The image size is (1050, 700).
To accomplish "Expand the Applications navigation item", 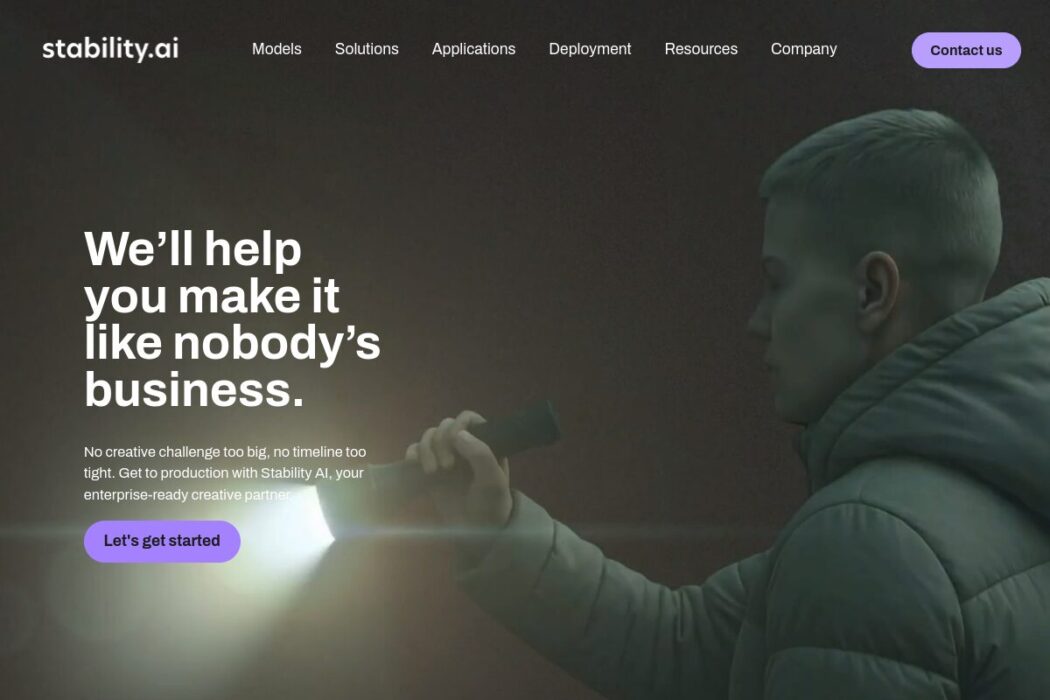I will [473, 50].
